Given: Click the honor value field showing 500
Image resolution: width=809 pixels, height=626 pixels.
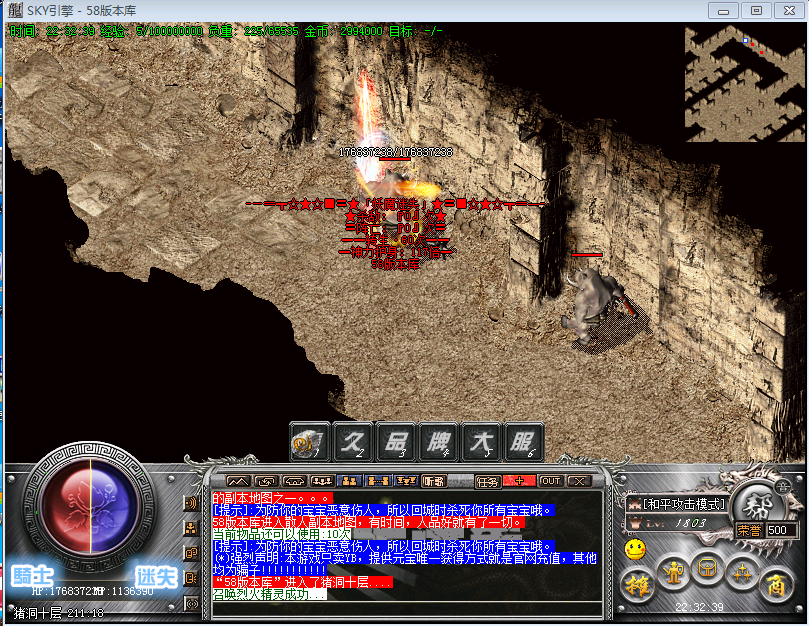Looking at the screenshot, I should pos(780,530).
